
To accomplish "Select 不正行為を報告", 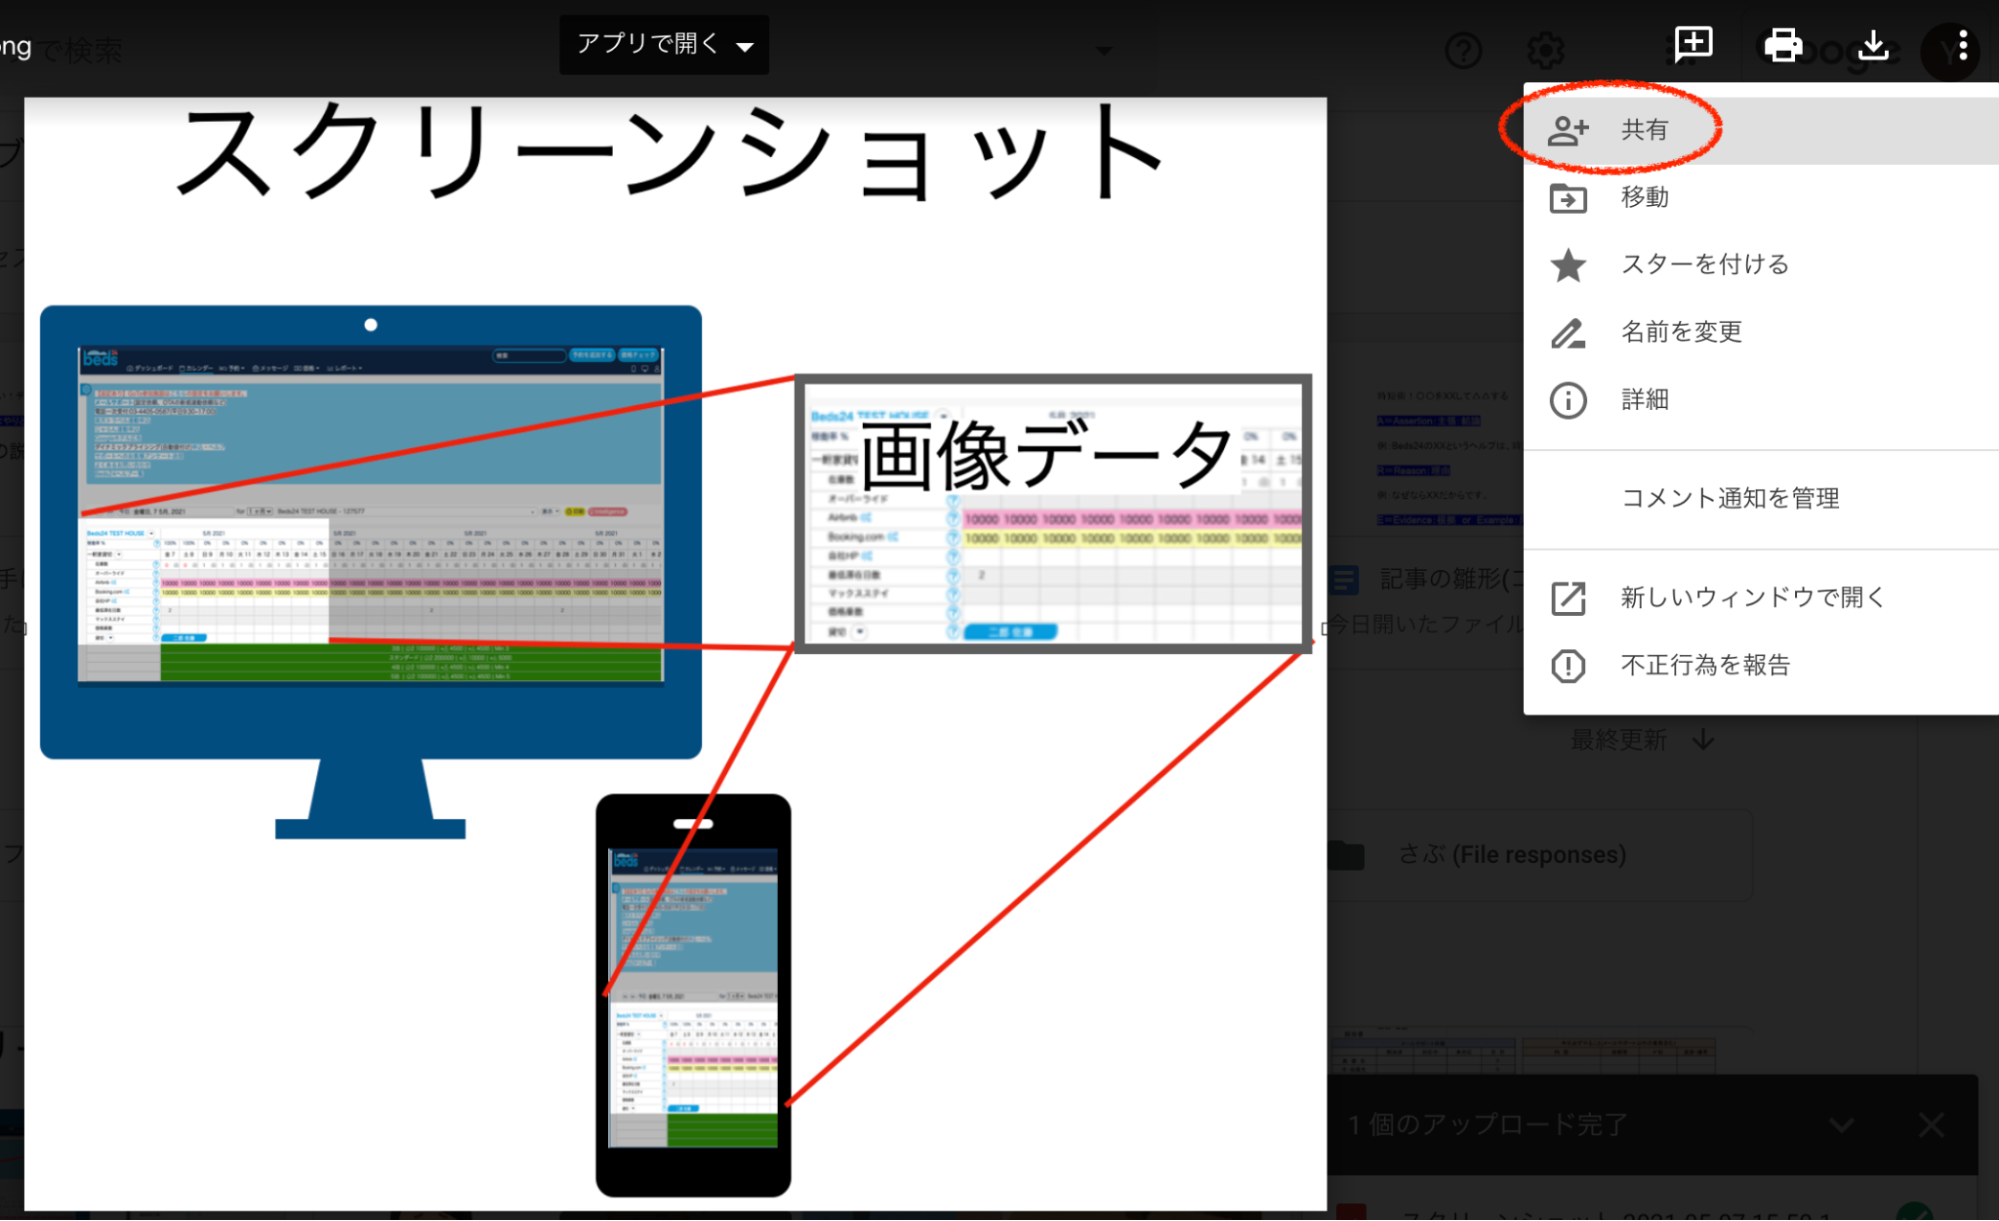I will coord(1704,666).
